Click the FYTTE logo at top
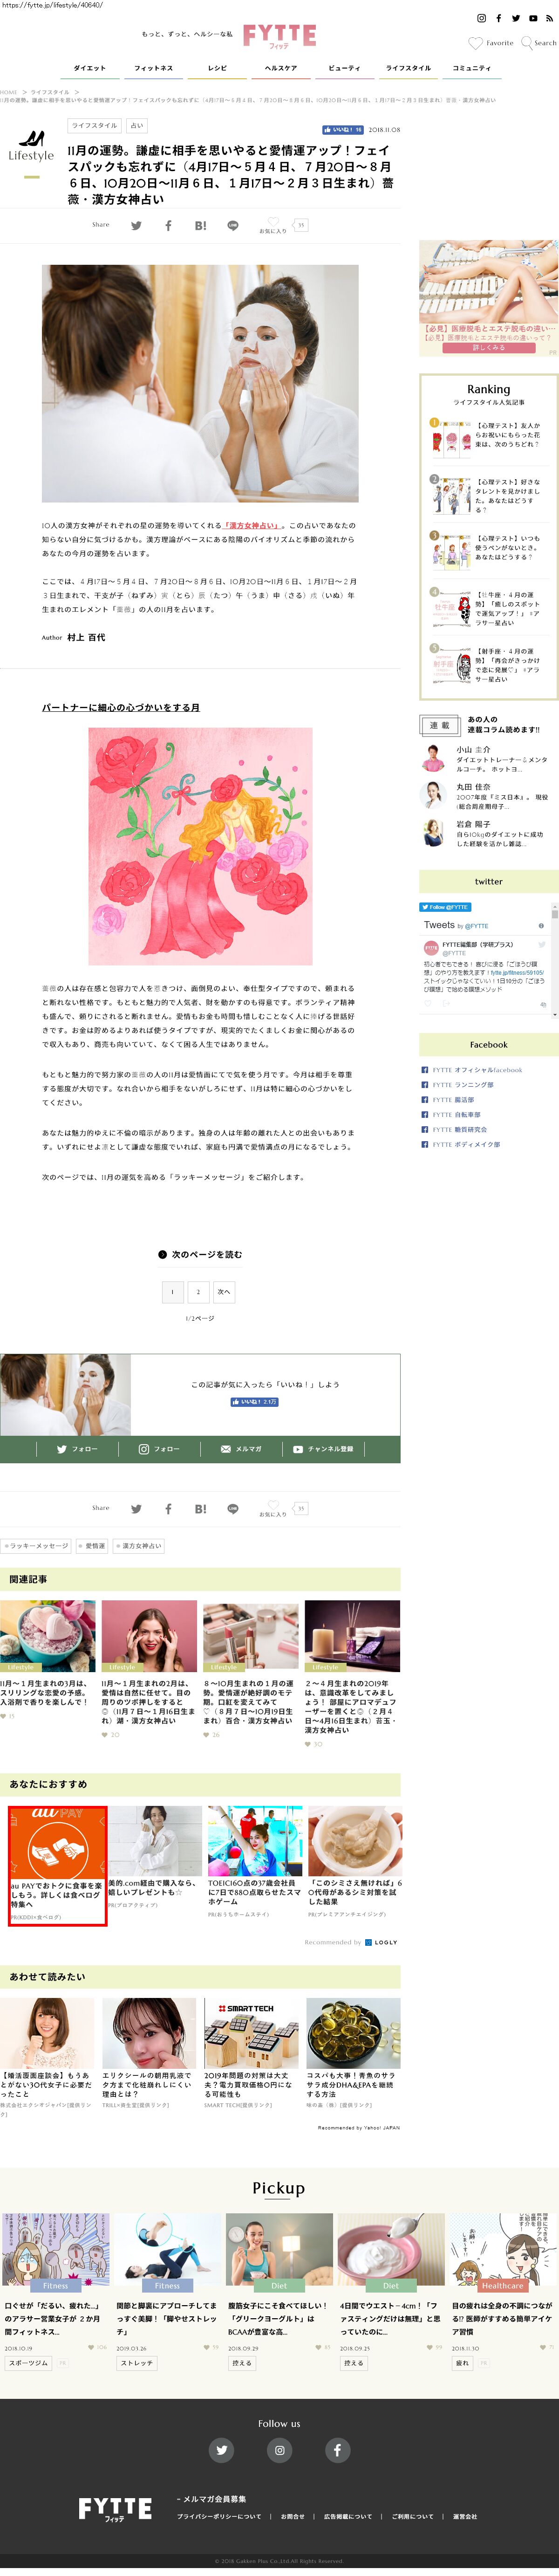Screen dimensions: 559x2576 pyautogui.click(x=280, y=37)
